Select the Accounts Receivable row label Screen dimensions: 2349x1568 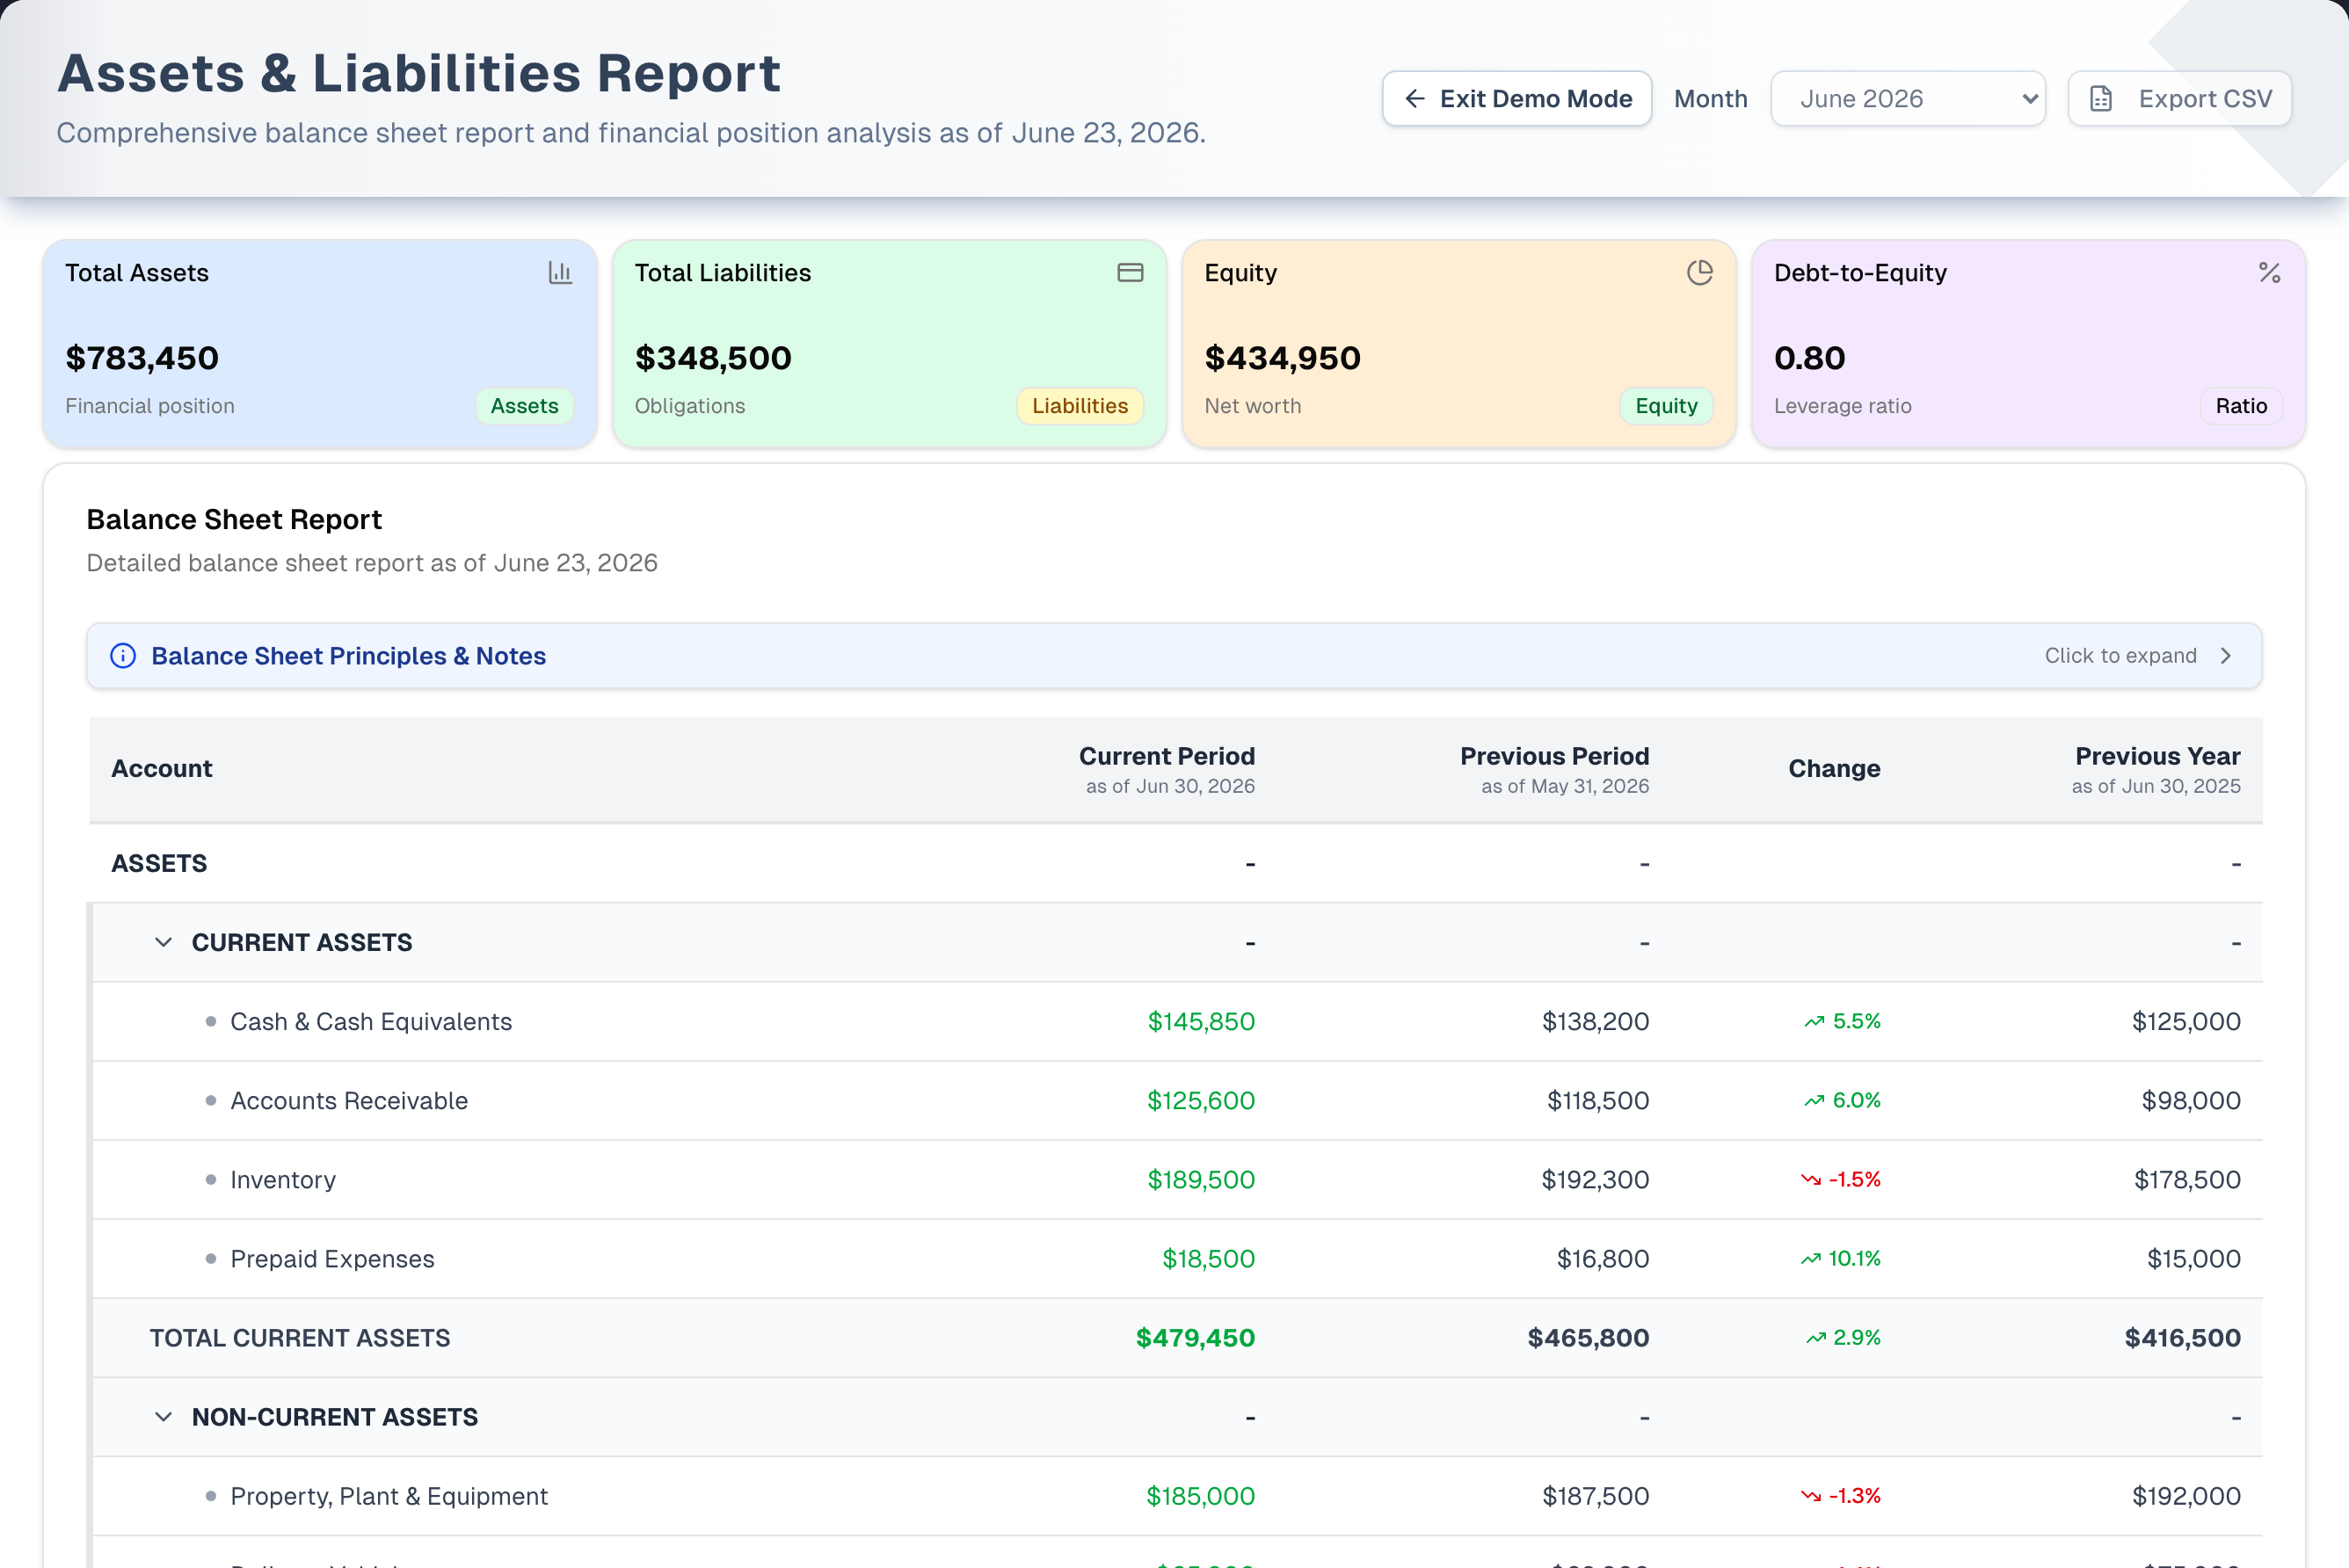tap(349, 1100)
